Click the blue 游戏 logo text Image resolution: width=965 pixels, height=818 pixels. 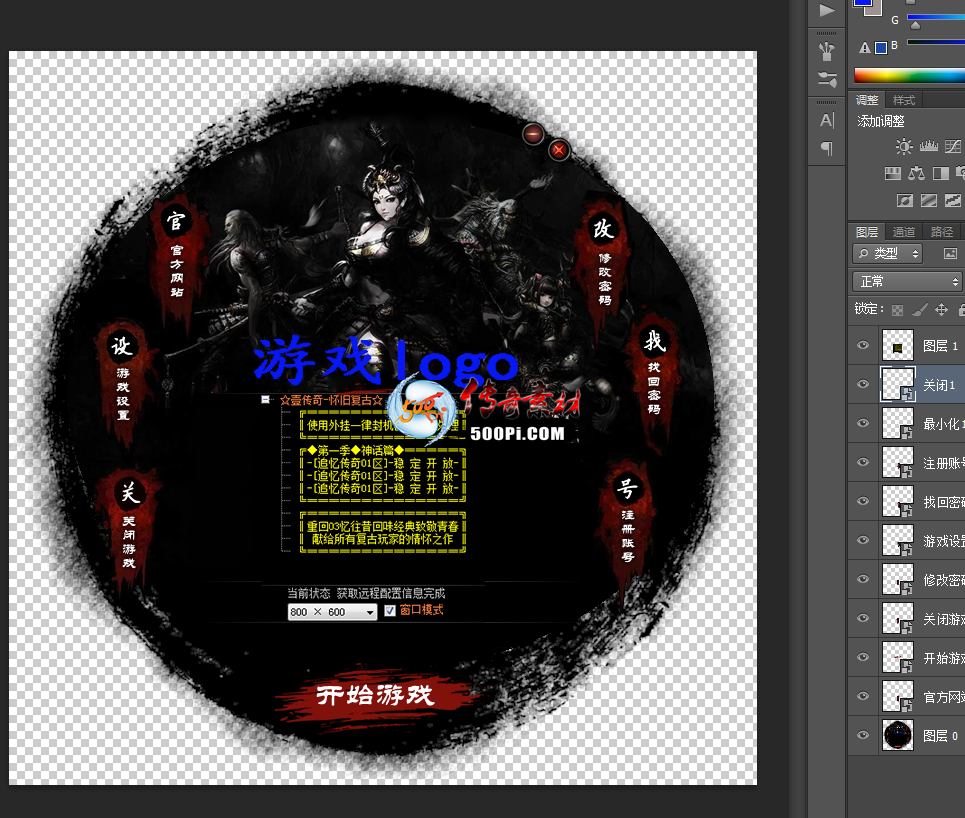point(386,360)
